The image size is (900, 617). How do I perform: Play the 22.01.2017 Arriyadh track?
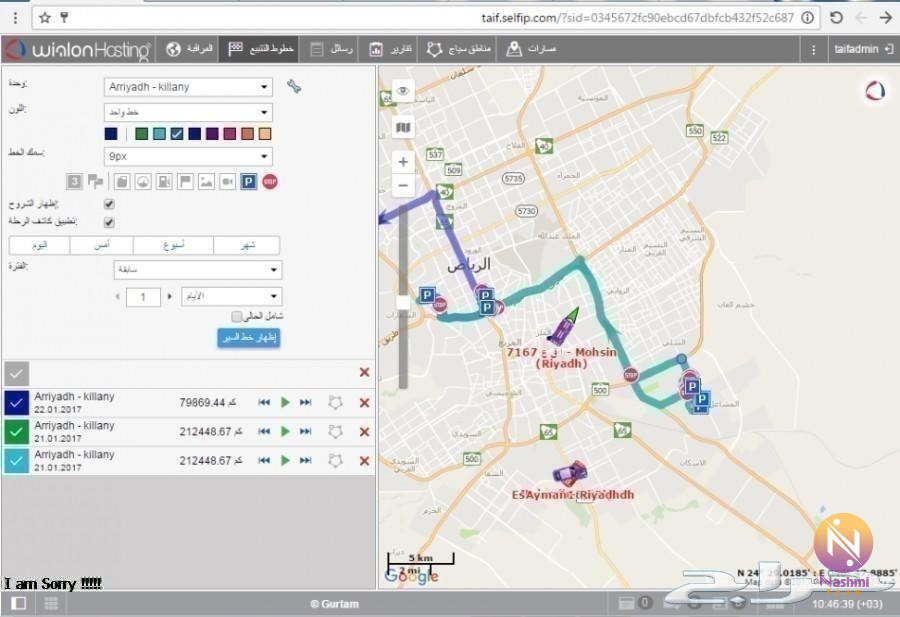point(285,402)
